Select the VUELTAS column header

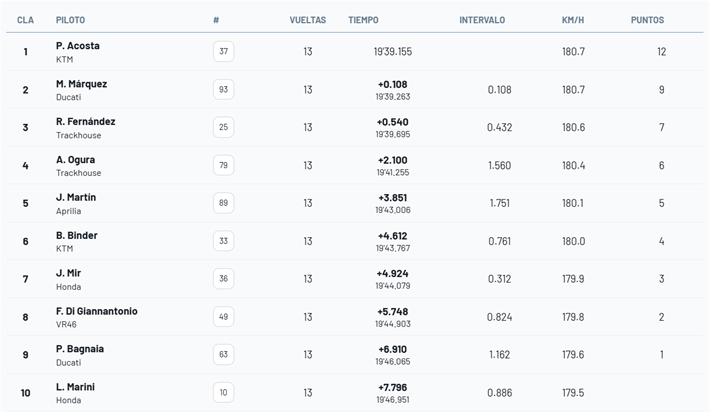tap(307, 20)
